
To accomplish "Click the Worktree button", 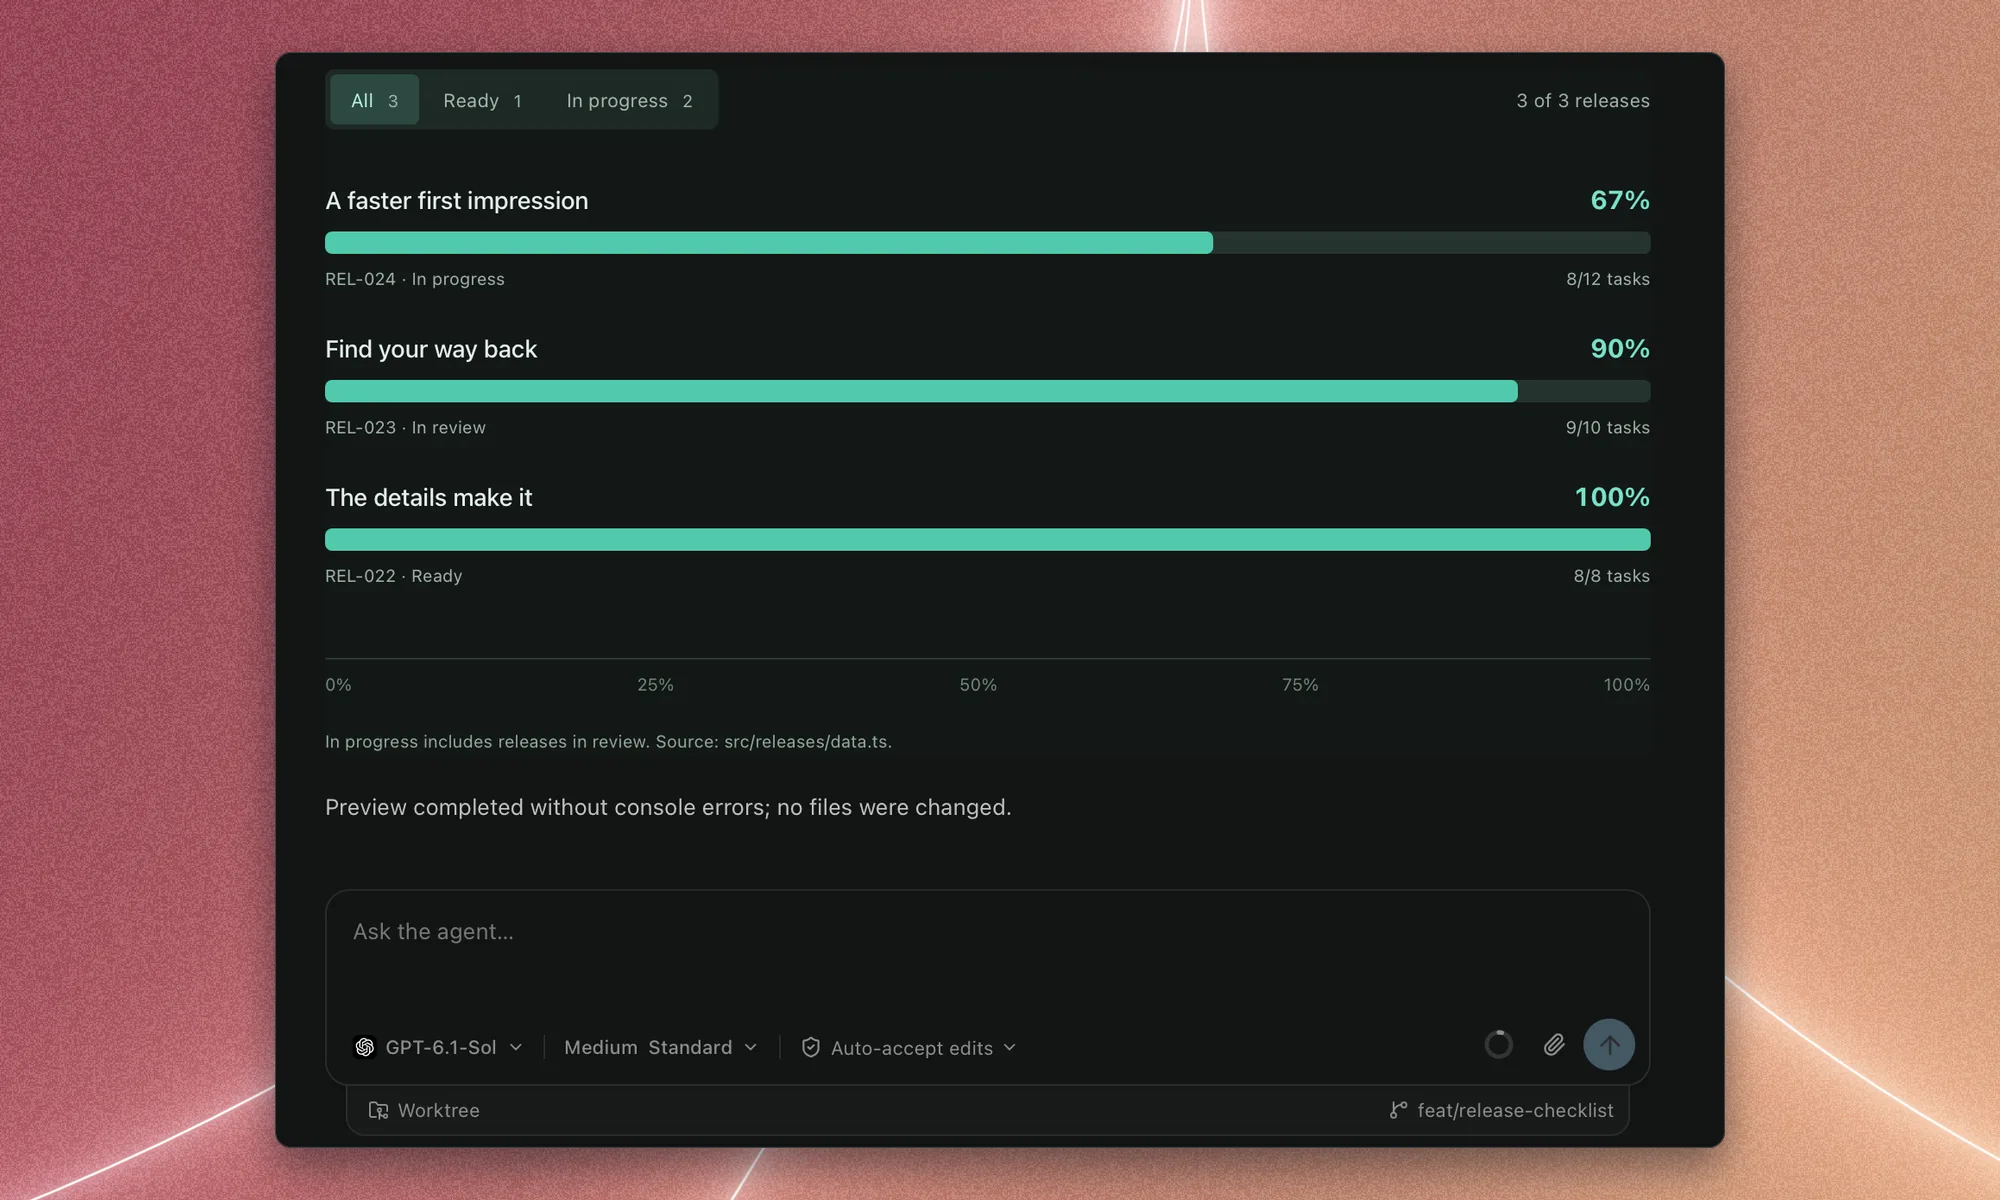I will (x=424, y=1110).
